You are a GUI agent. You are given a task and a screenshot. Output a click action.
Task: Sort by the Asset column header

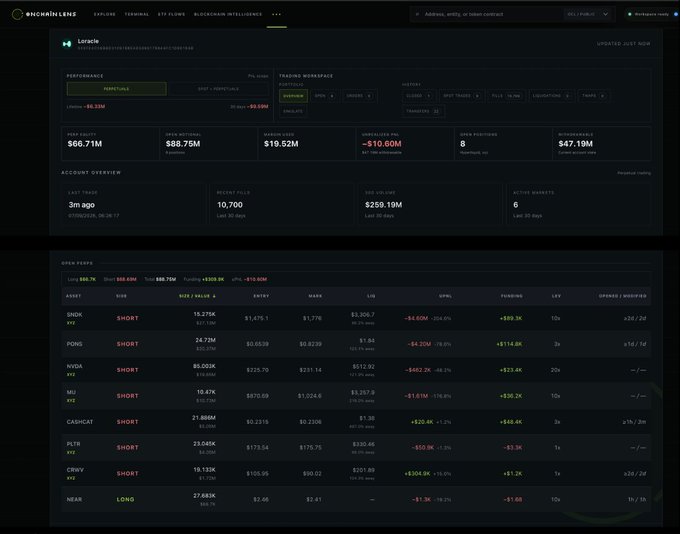pos(73,296)
